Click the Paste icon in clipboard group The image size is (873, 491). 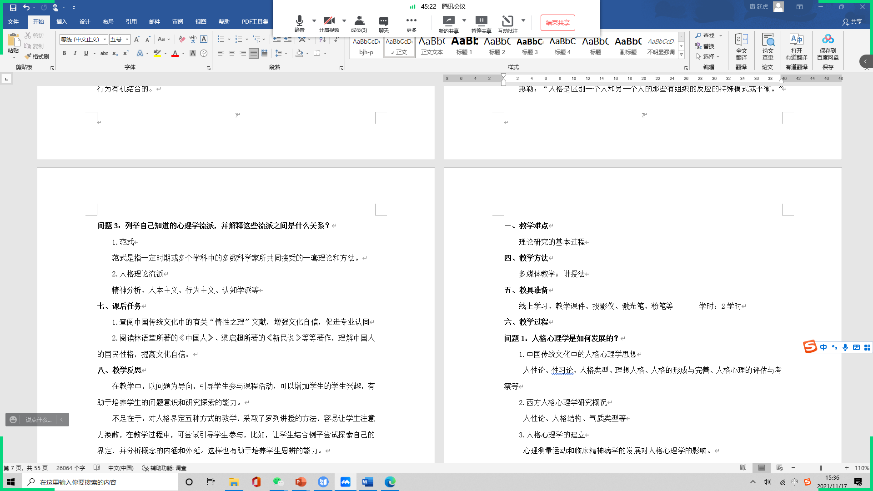point(13,45)
